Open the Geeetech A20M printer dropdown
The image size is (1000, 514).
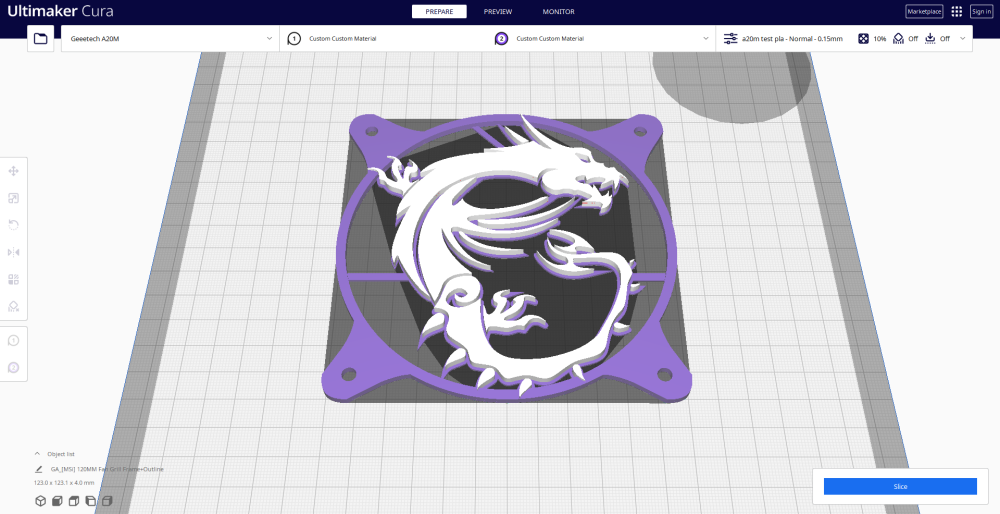(170, 39)
